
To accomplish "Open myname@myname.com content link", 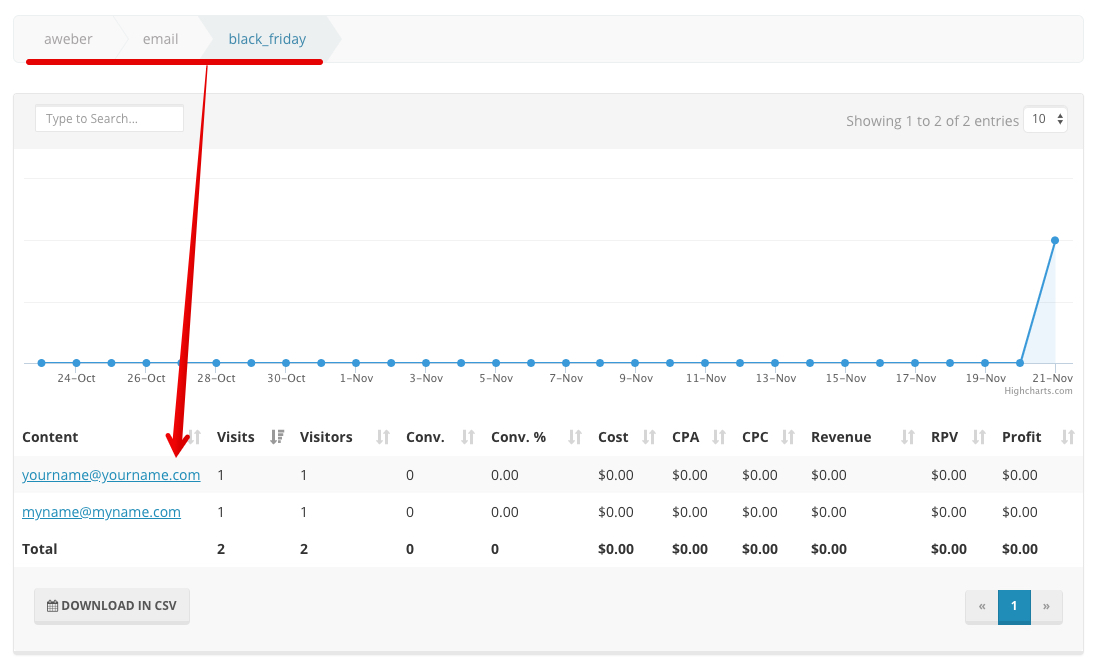I will click(x=101, y=512).
